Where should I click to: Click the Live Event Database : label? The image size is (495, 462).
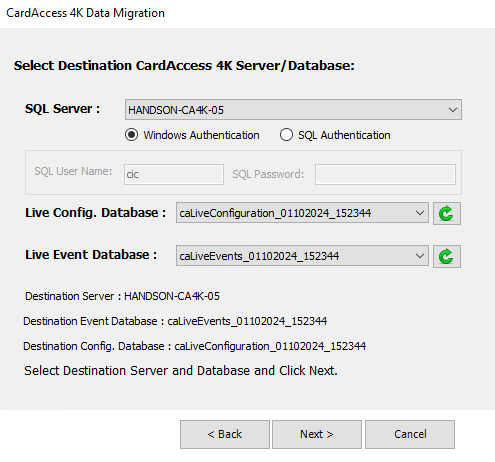tap(91, 255)
